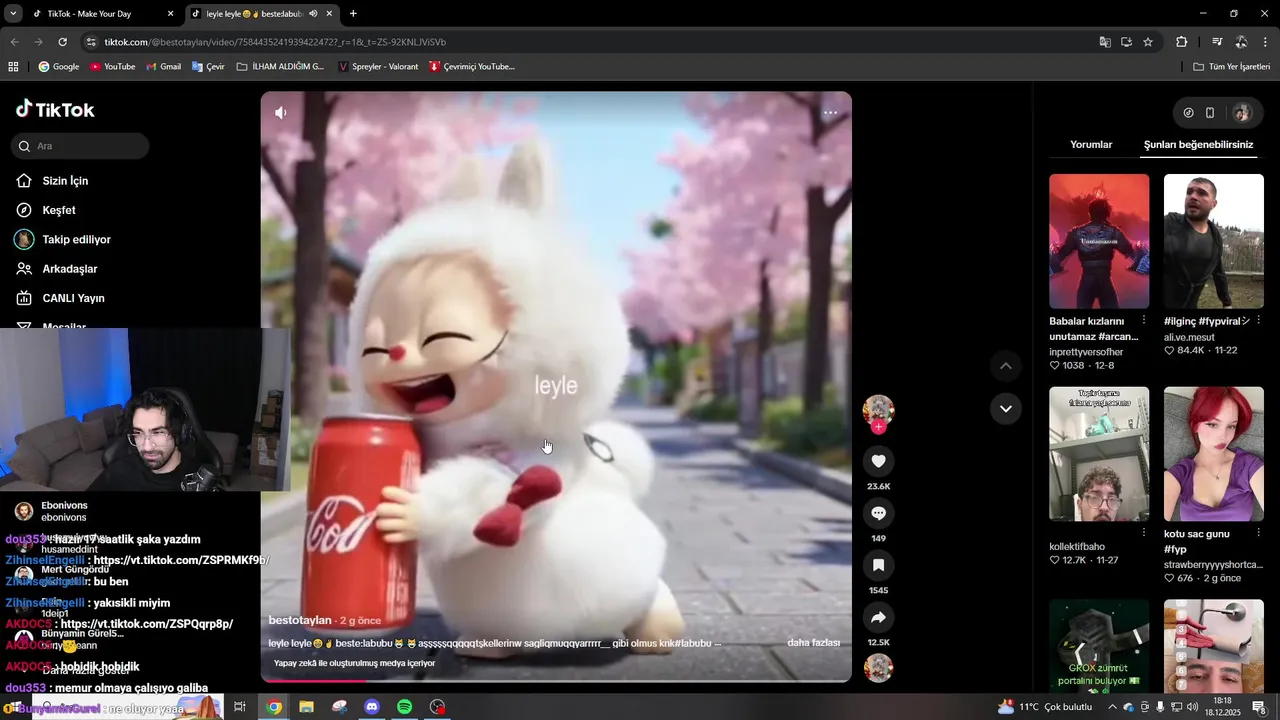Open Arkadaşlar in the sidebar

pos(69,269)
